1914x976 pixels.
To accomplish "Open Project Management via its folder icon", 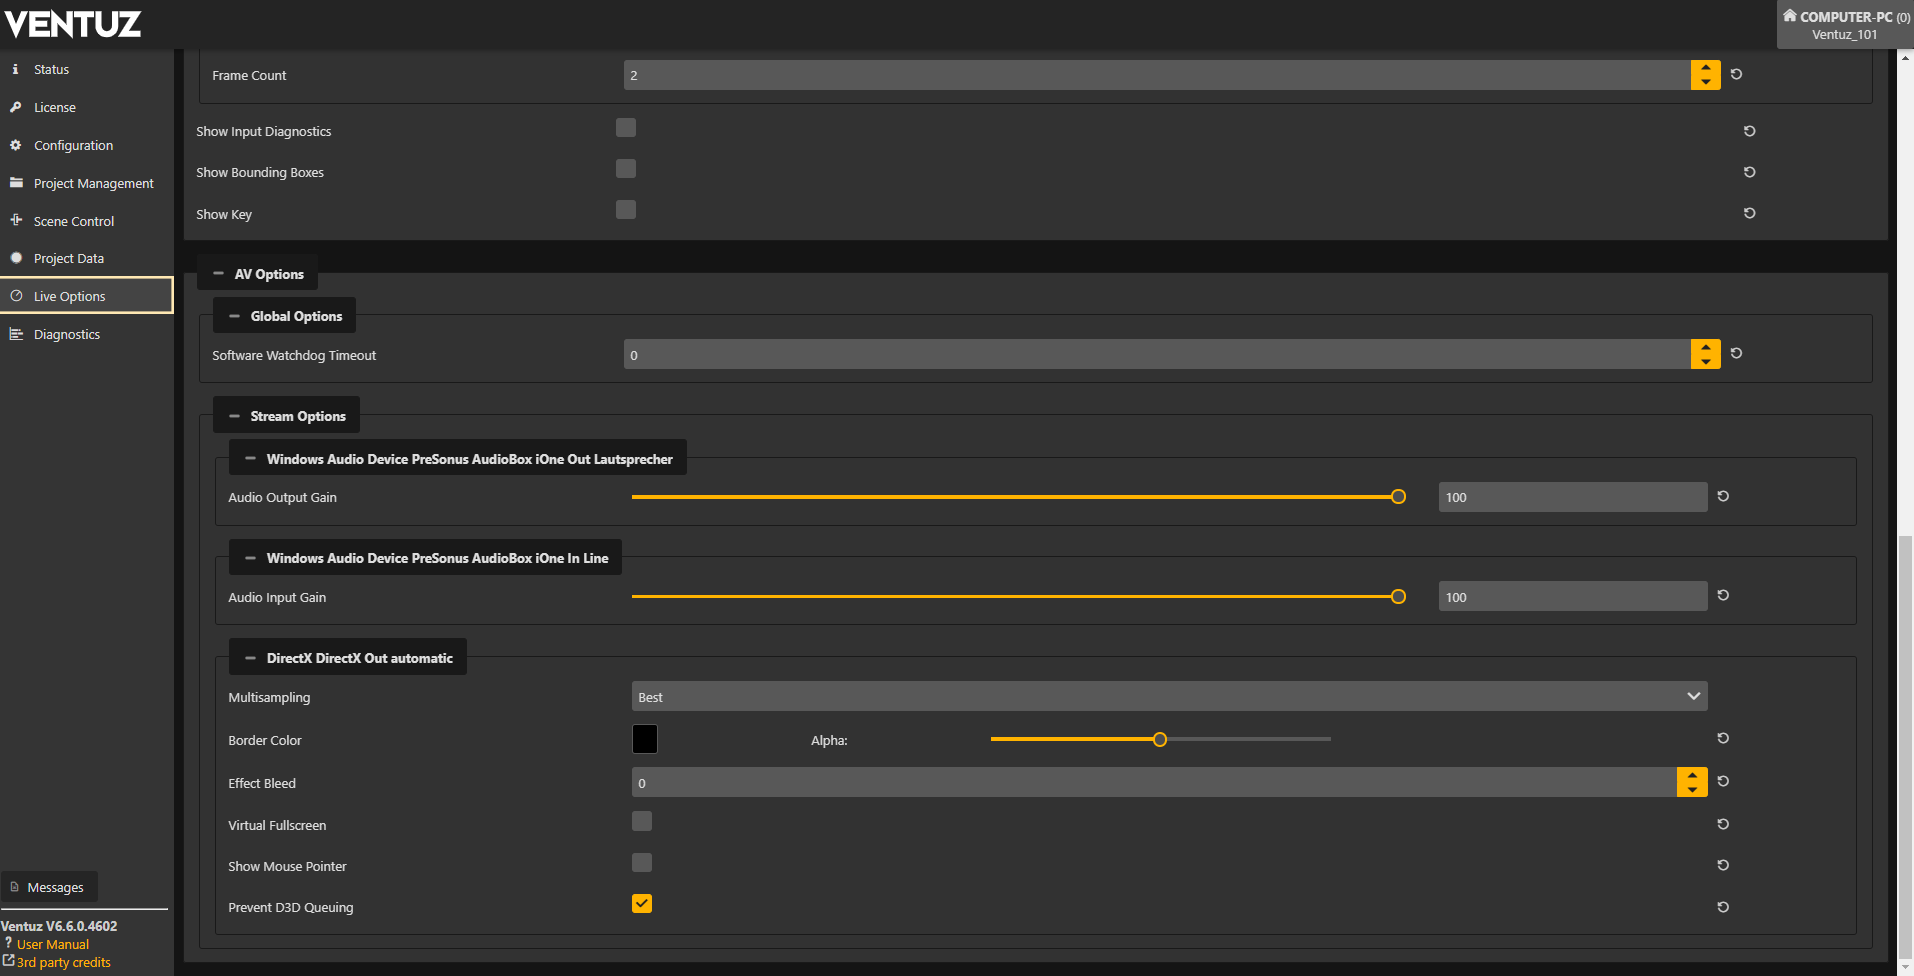I will coord(16,183).
